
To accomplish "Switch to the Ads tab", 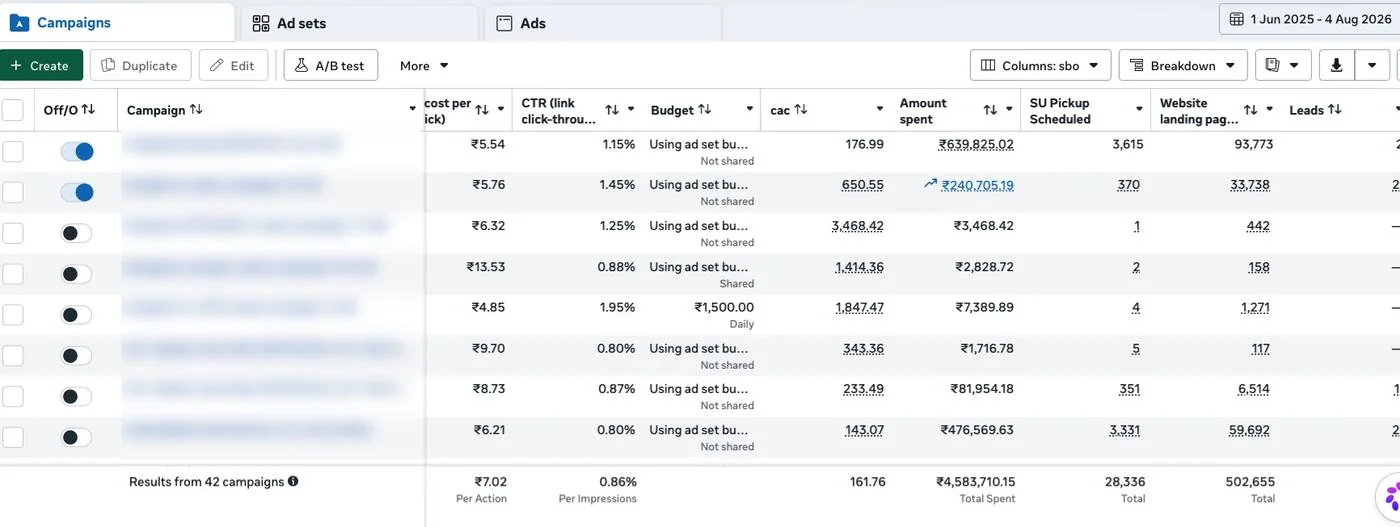I will click(603, 23).
